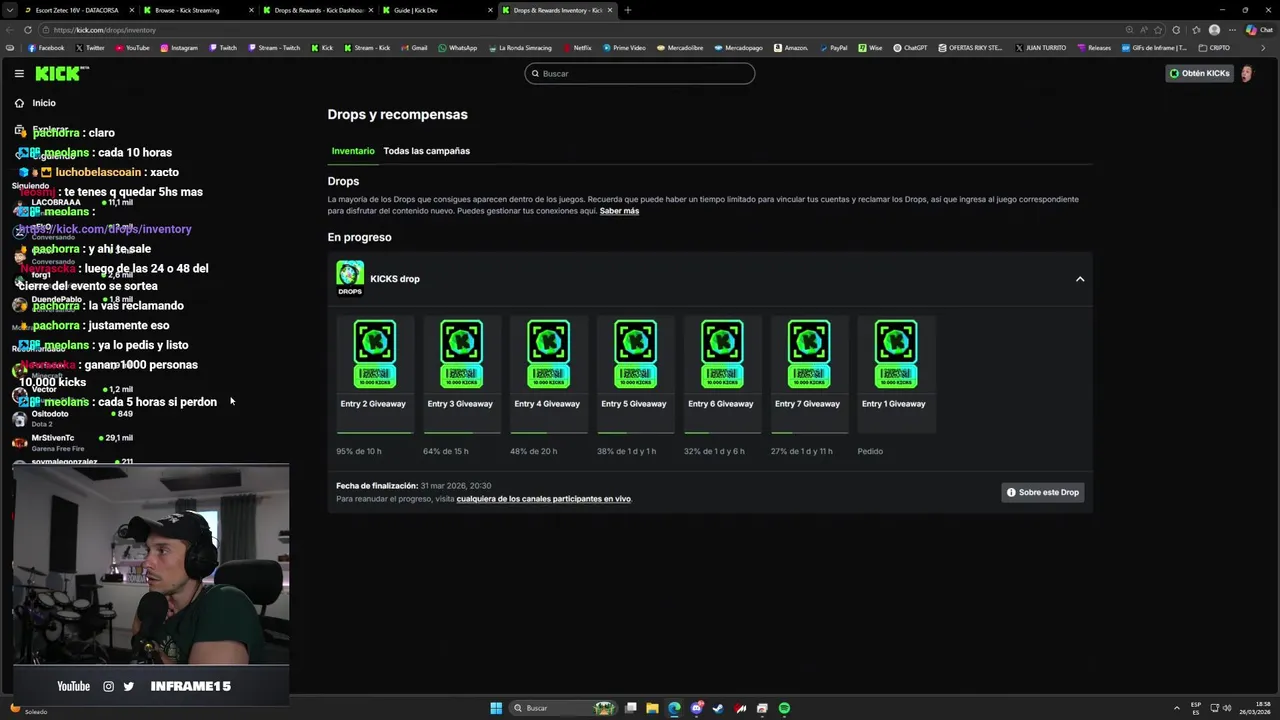
Task: Open the Prime Video bookmark
Action: click(x=624, y=47)
